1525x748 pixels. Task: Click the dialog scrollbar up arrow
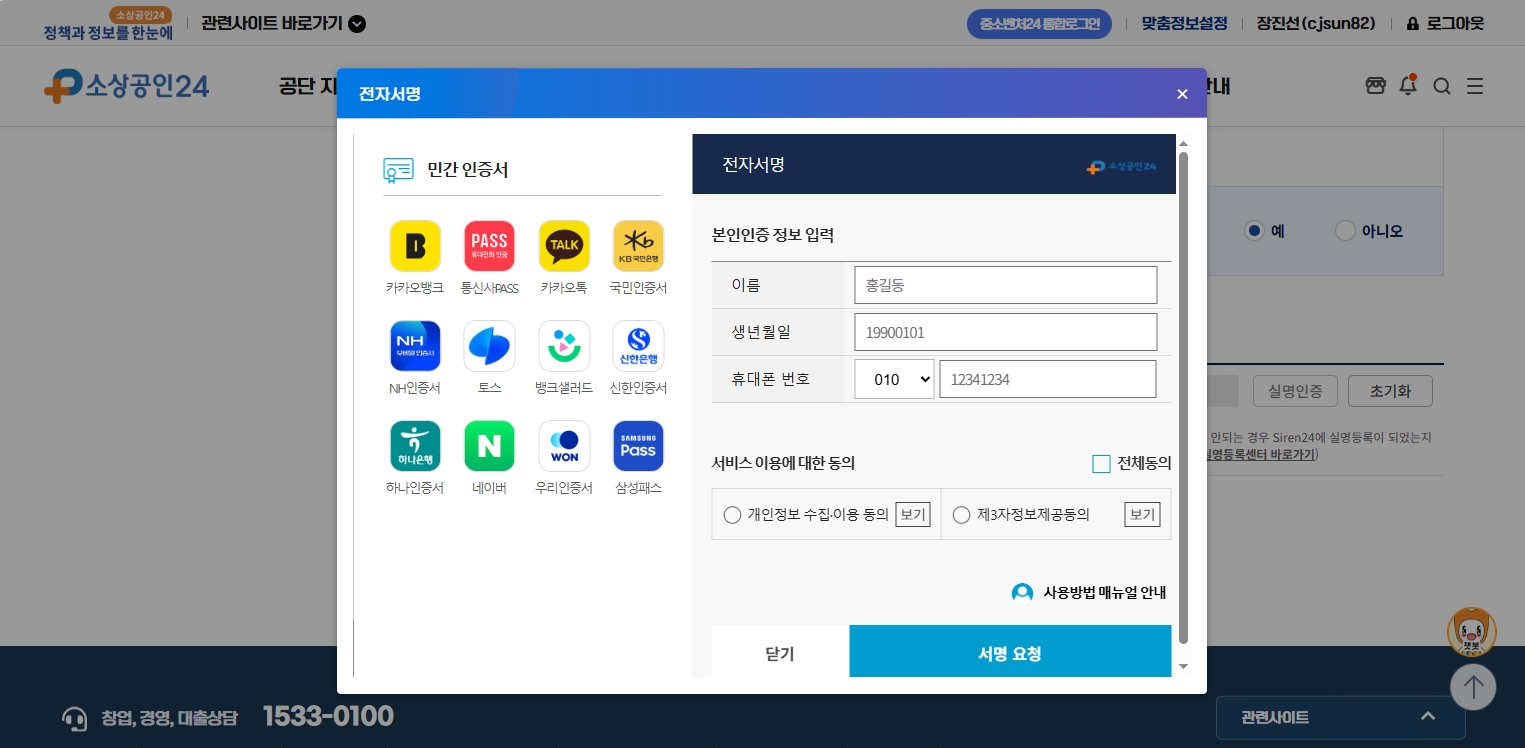click(1184, 145)
